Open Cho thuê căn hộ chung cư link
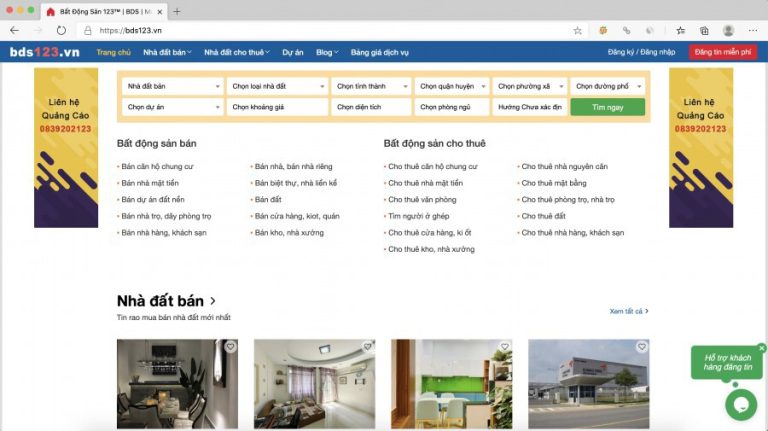 coord(433,167)
